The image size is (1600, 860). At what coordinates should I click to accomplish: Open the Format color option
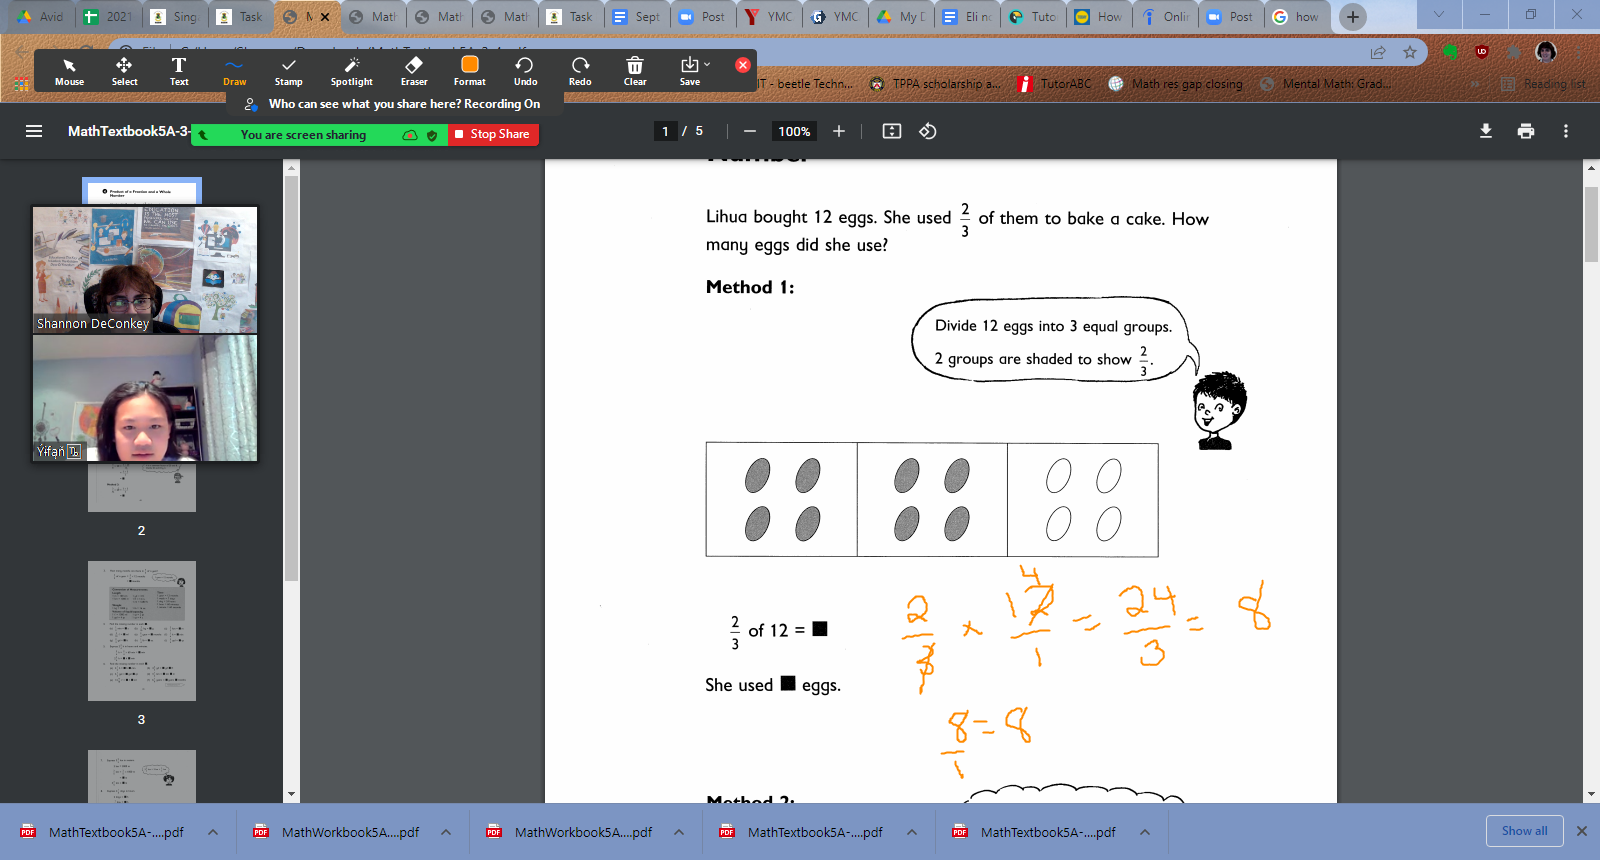click(x=469, y=71)
